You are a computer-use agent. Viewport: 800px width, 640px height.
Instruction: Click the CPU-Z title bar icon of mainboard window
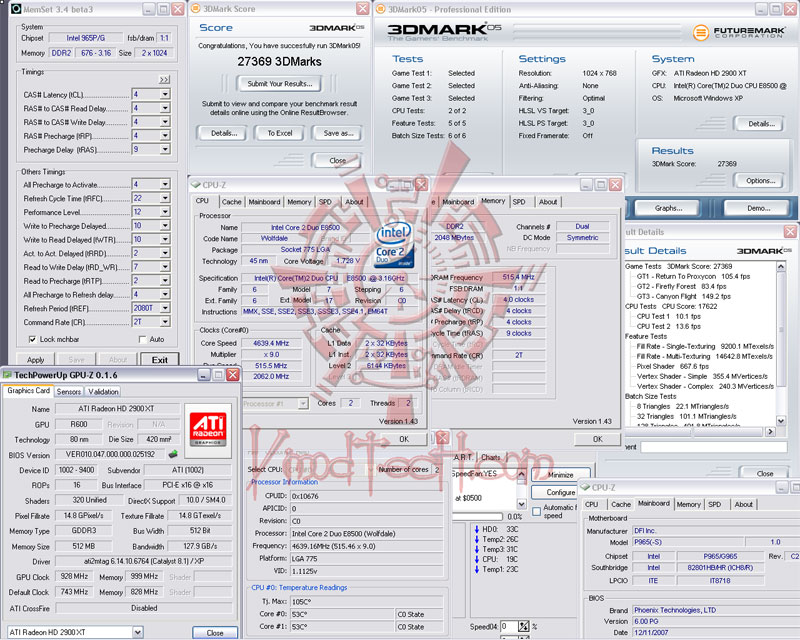click(x=585, y=487)
